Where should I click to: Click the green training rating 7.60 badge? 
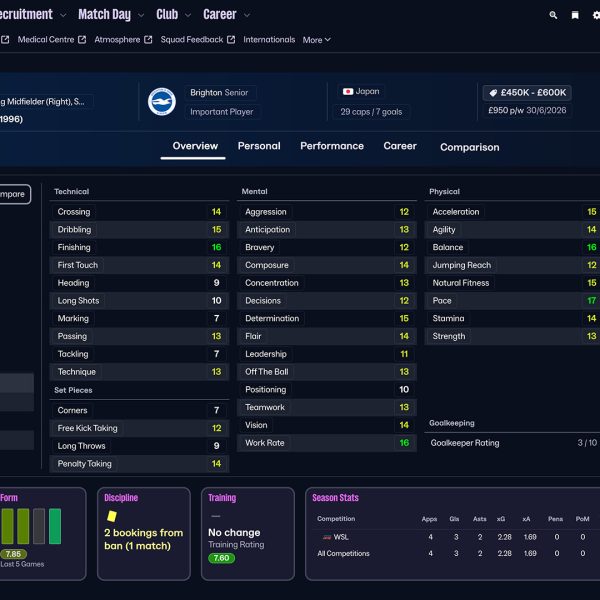point(221,558)
